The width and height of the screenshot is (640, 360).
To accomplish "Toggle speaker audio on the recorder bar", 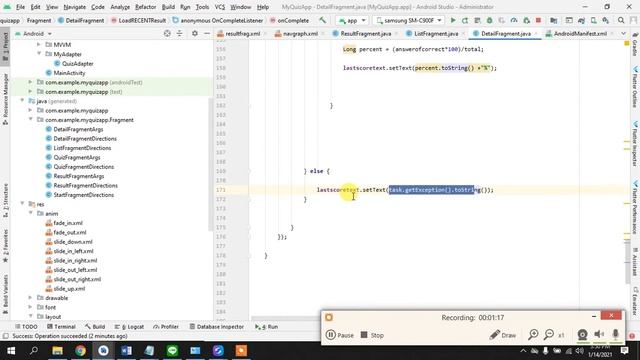I will pyautogui.click(x=599, y=335).
